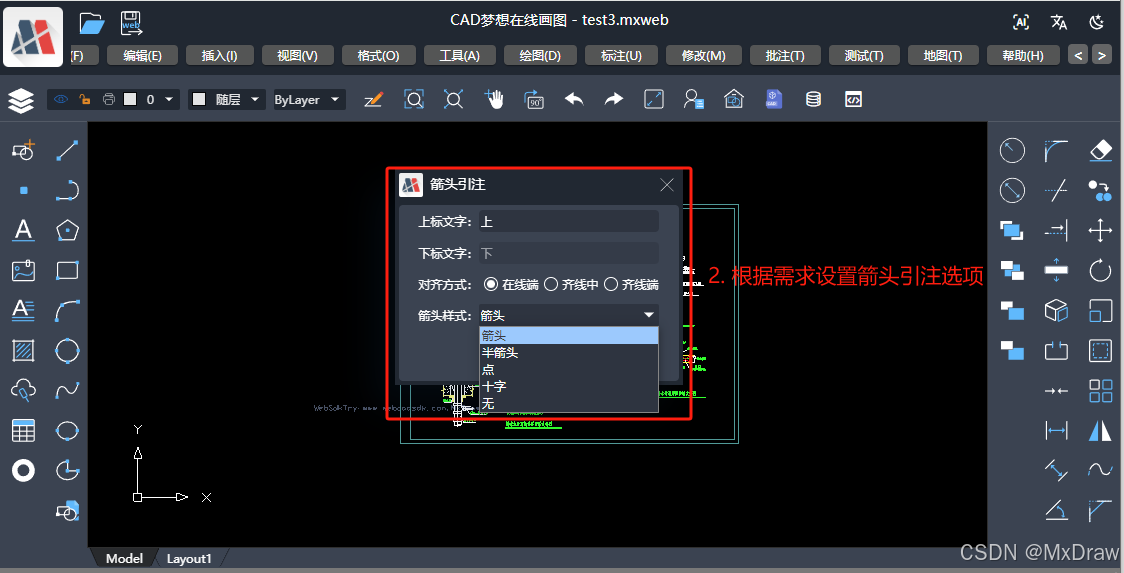Select the move tool

coord(1100,230)
